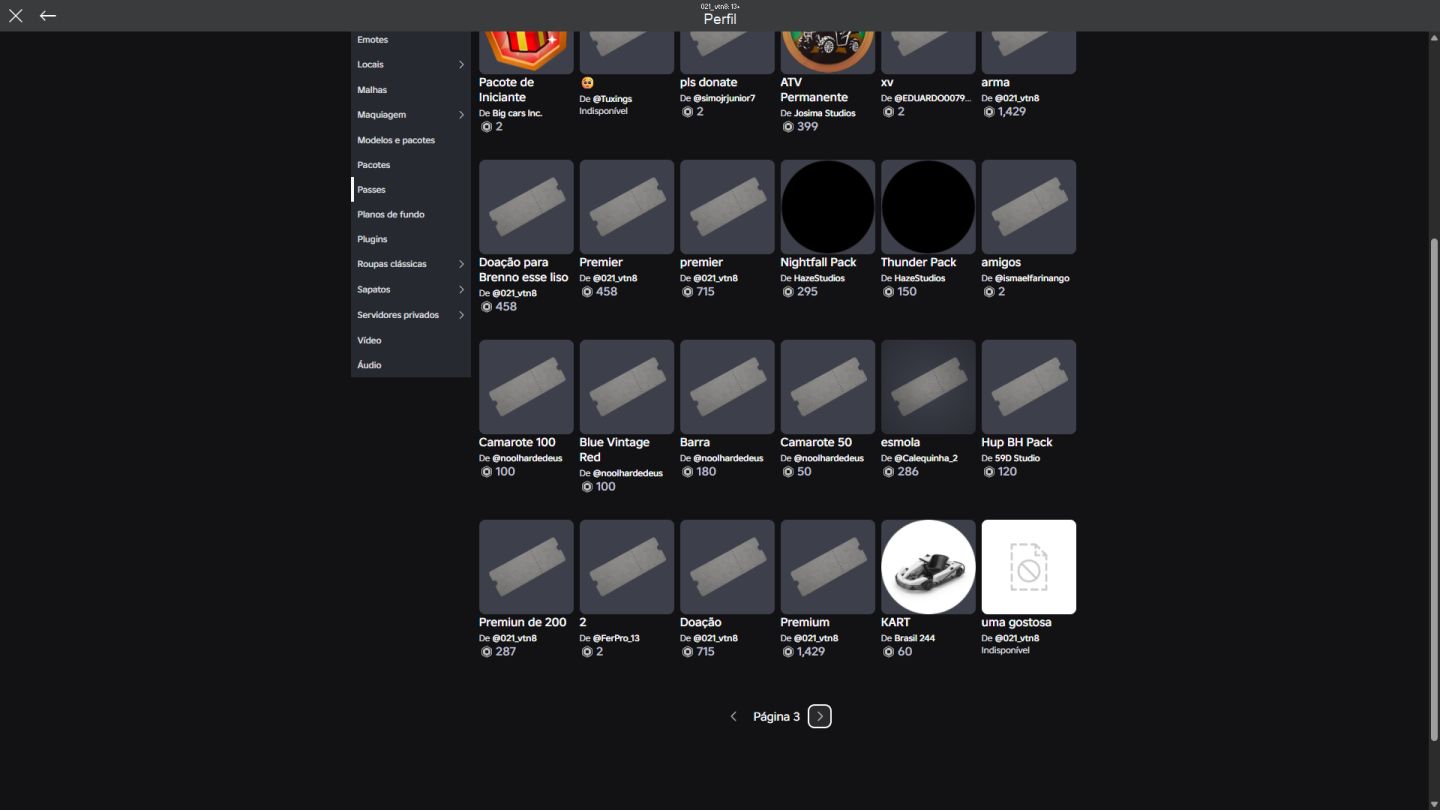This screenshot has height=810, width=1440.
Task: Go to the next page arrow
Action: click(x=820, y=717)
